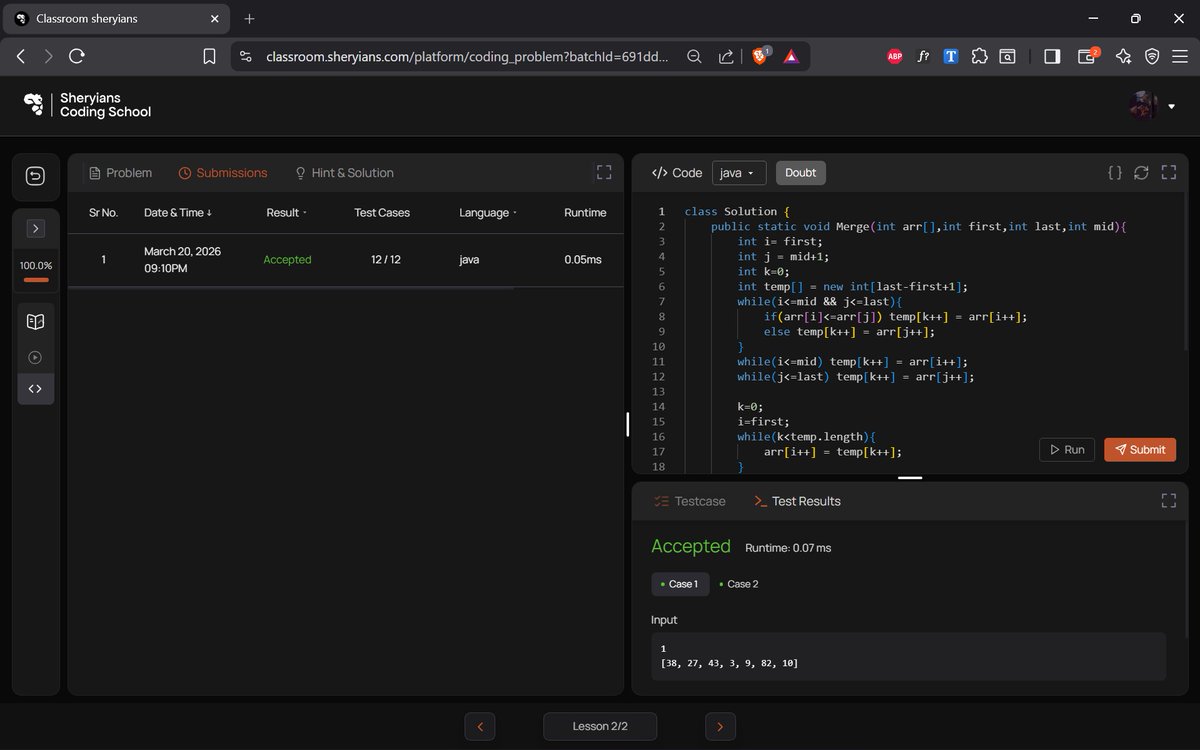Switch to the Problem tab
Viewport: 1200px width, 750px height.
(x=120, y=173)
